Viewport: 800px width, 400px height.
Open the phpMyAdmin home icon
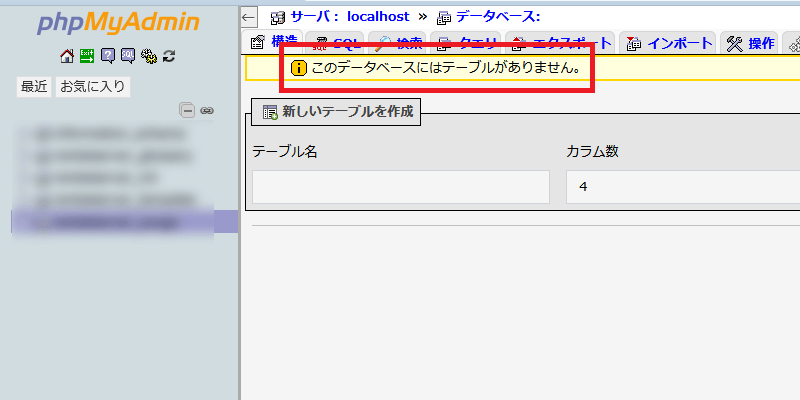click(67, 56)
